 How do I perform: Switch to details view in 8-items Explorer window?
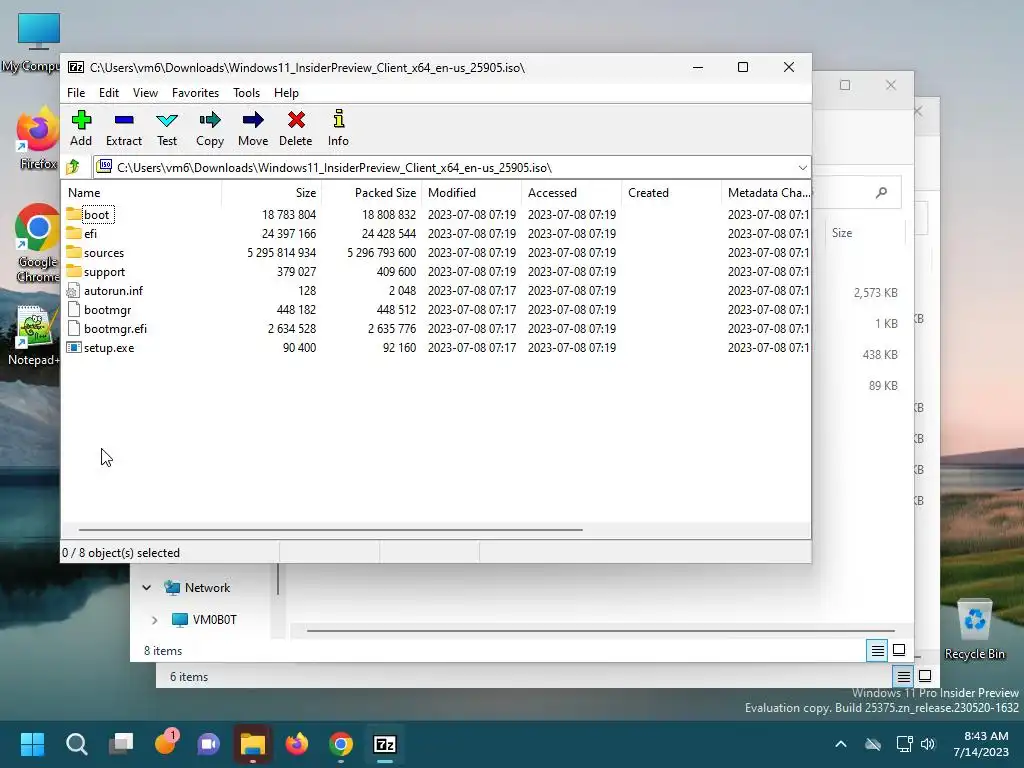tap(877, 650)
